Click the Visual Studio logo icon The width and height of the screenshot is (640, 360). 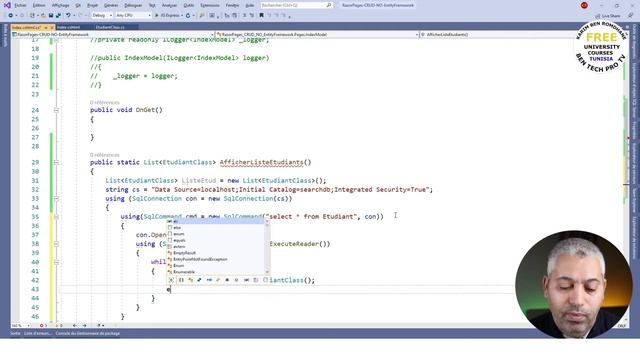7,5
